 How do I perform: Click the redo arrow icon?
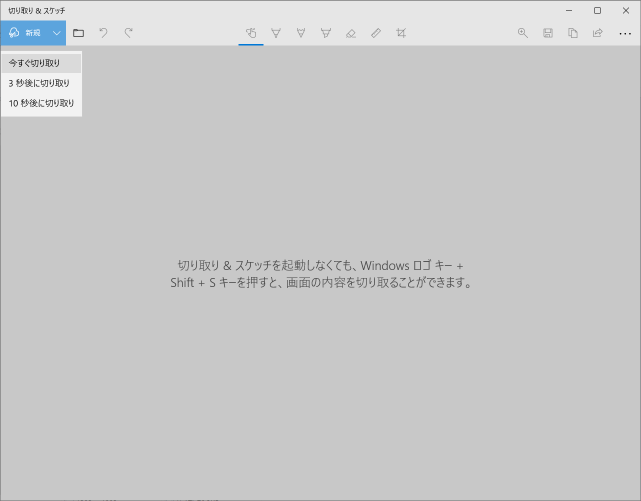(128, 33)
